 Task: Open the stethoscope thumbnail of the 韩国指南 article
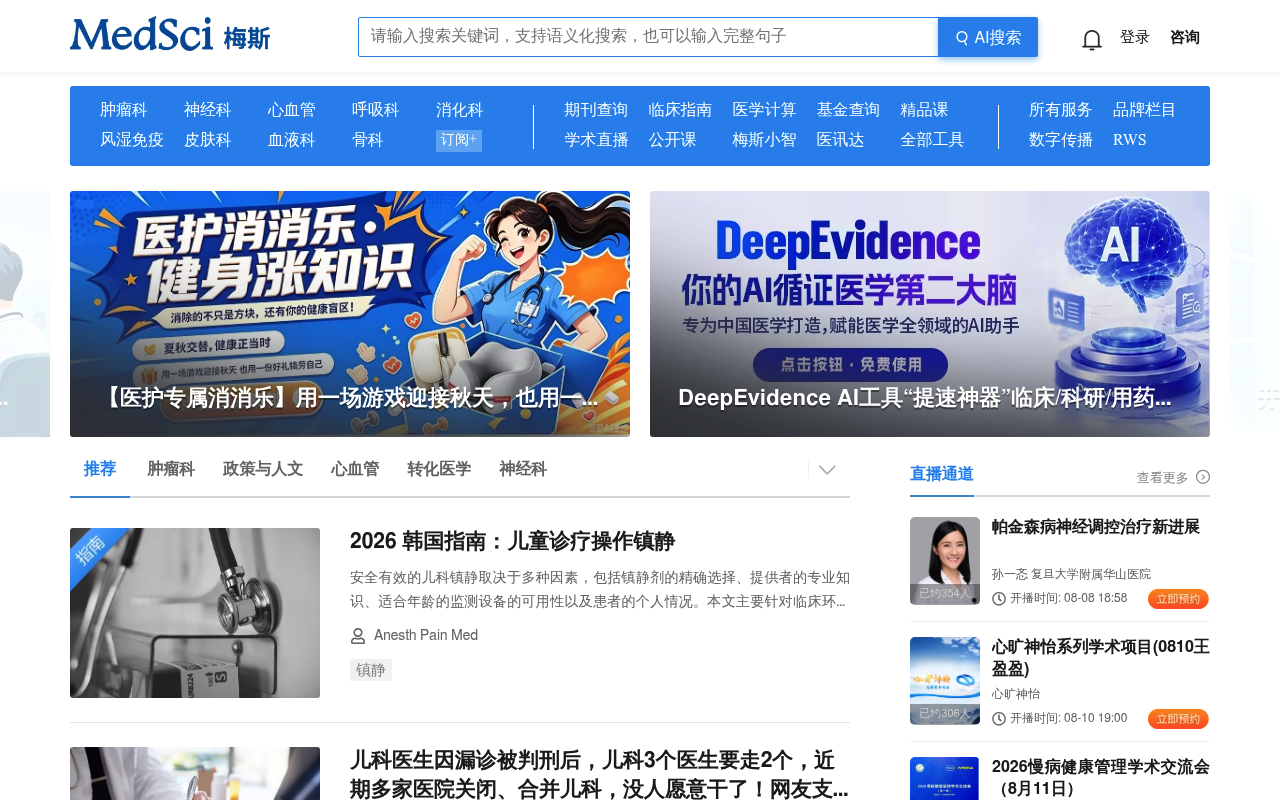pos(195,613)
